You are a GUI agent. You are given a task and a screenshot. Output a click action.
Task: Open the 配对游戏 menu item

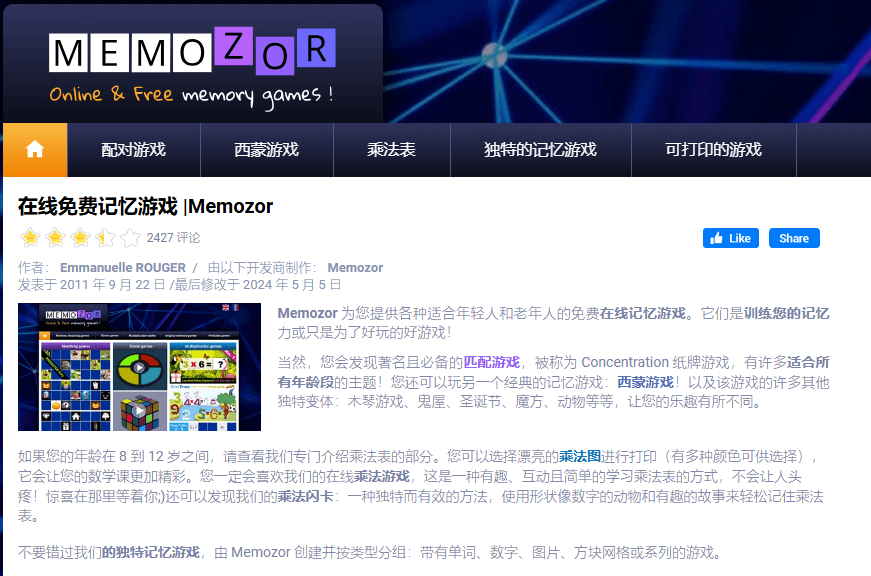tap(133, 150)
